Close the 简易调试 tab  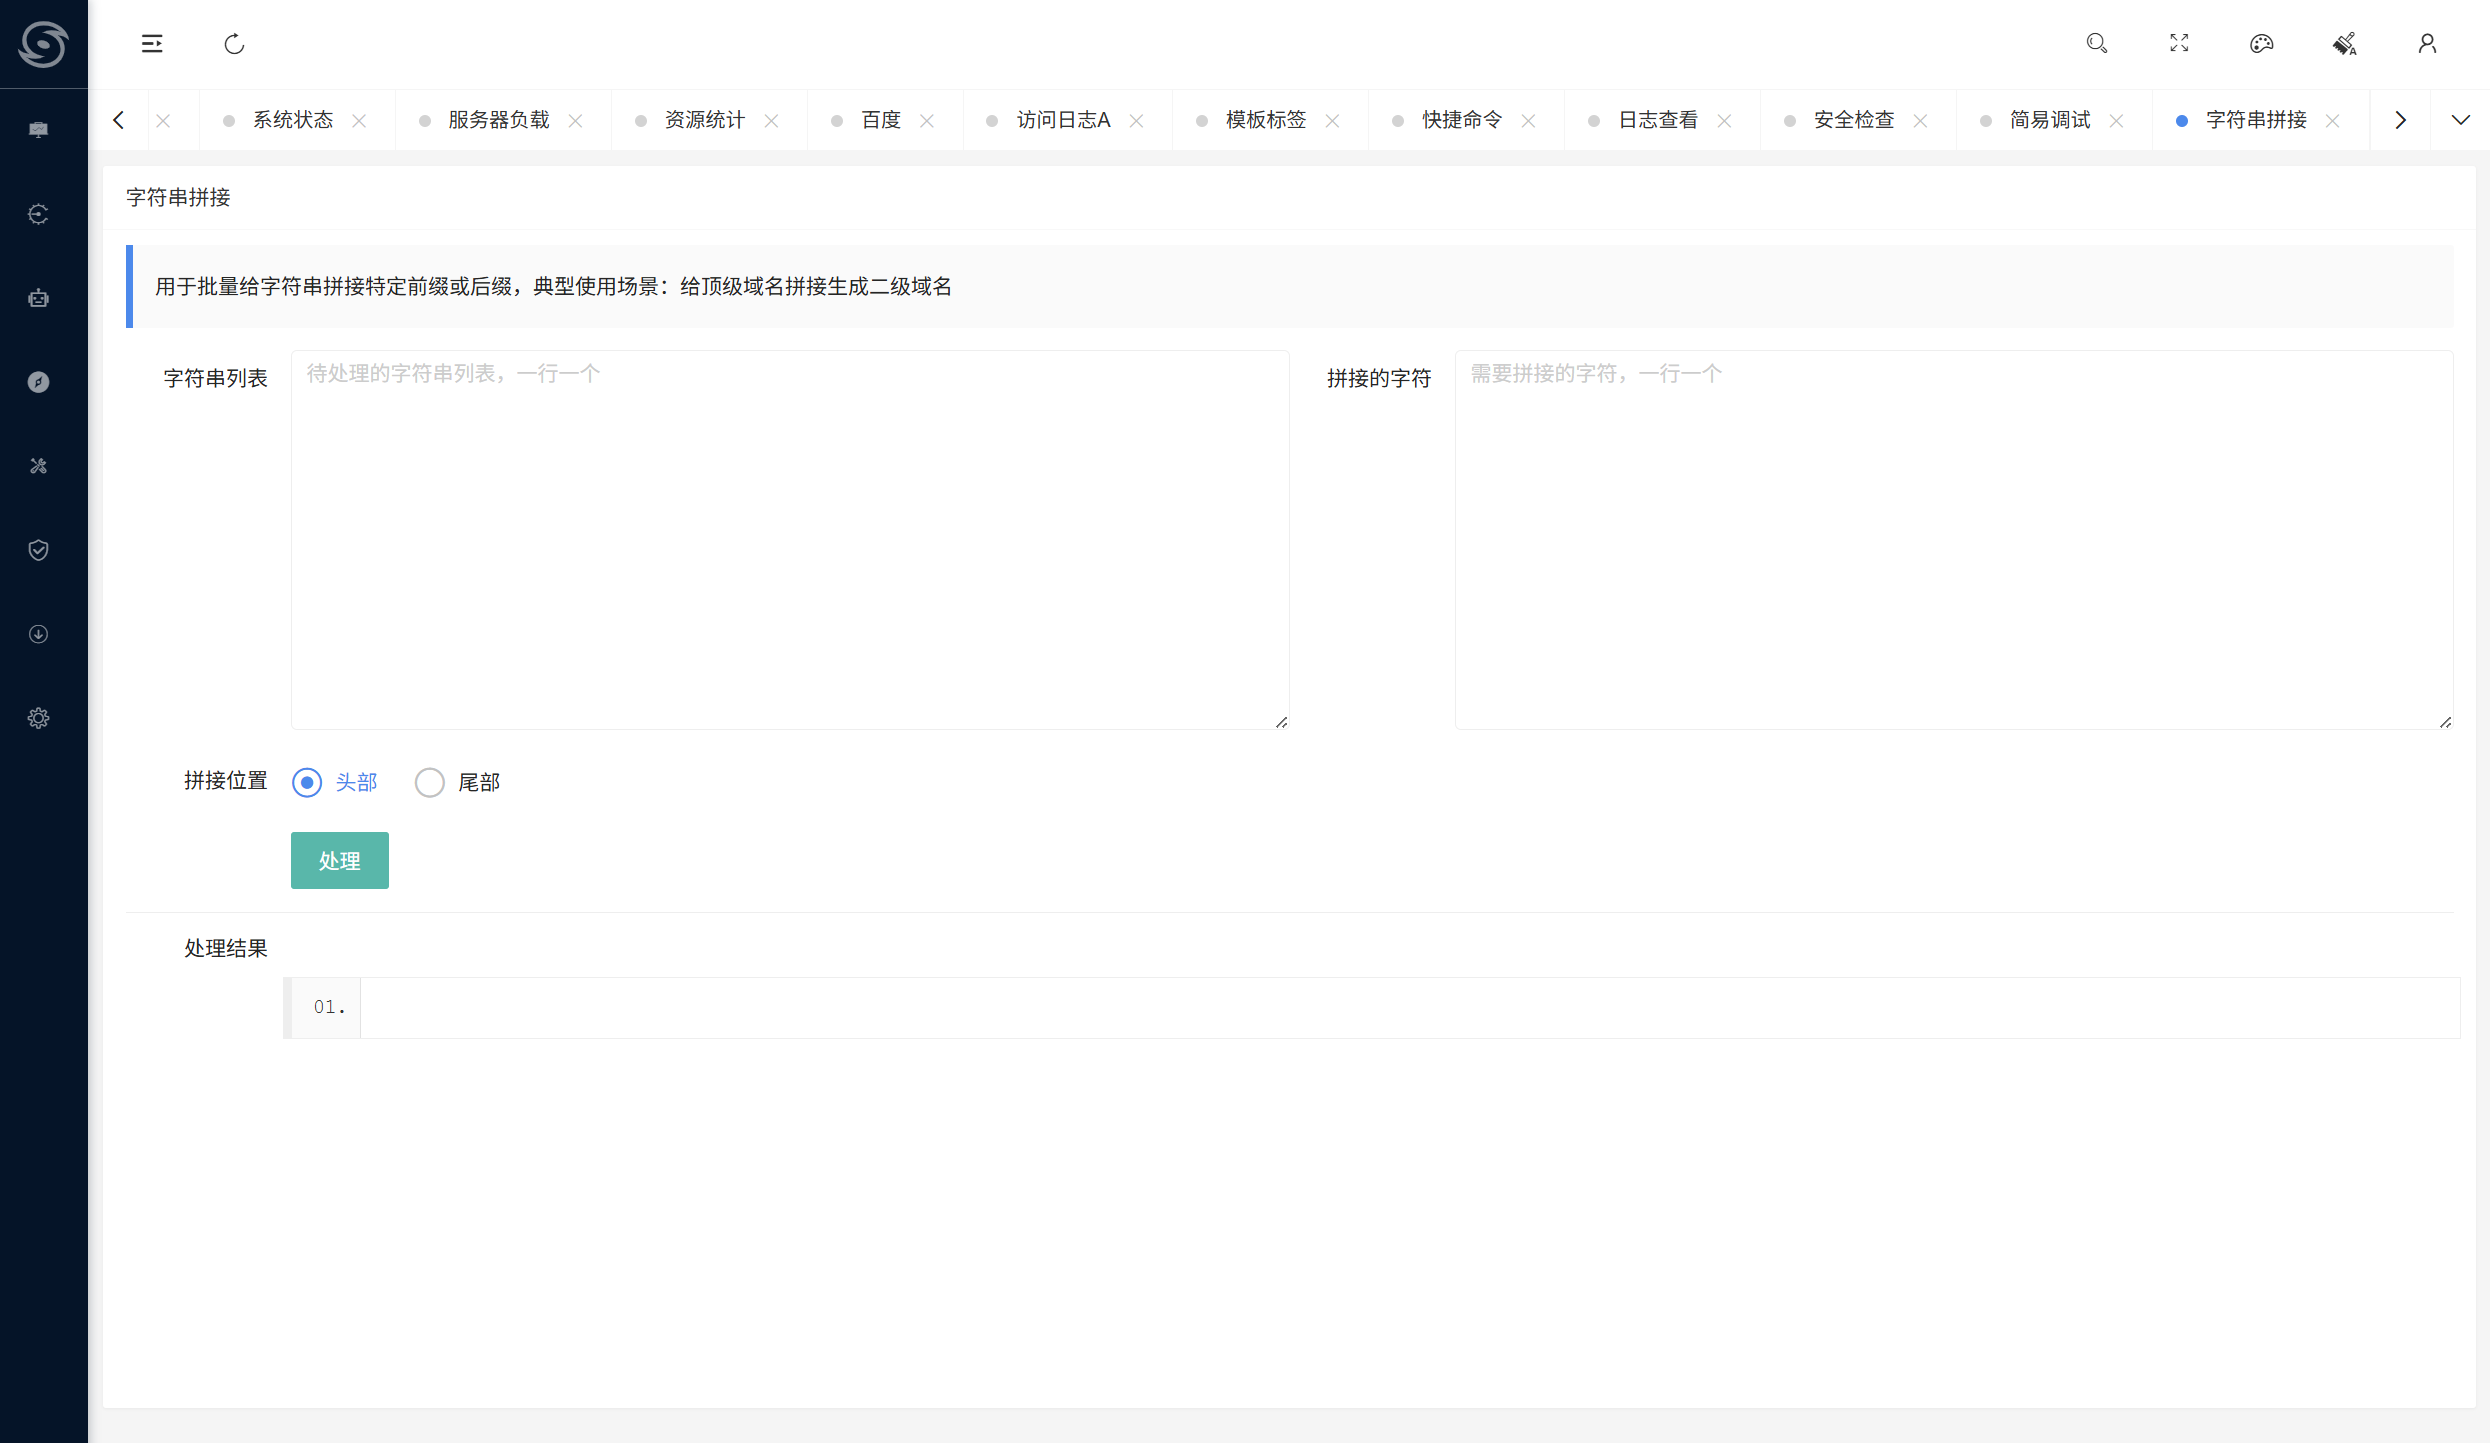2116,120
